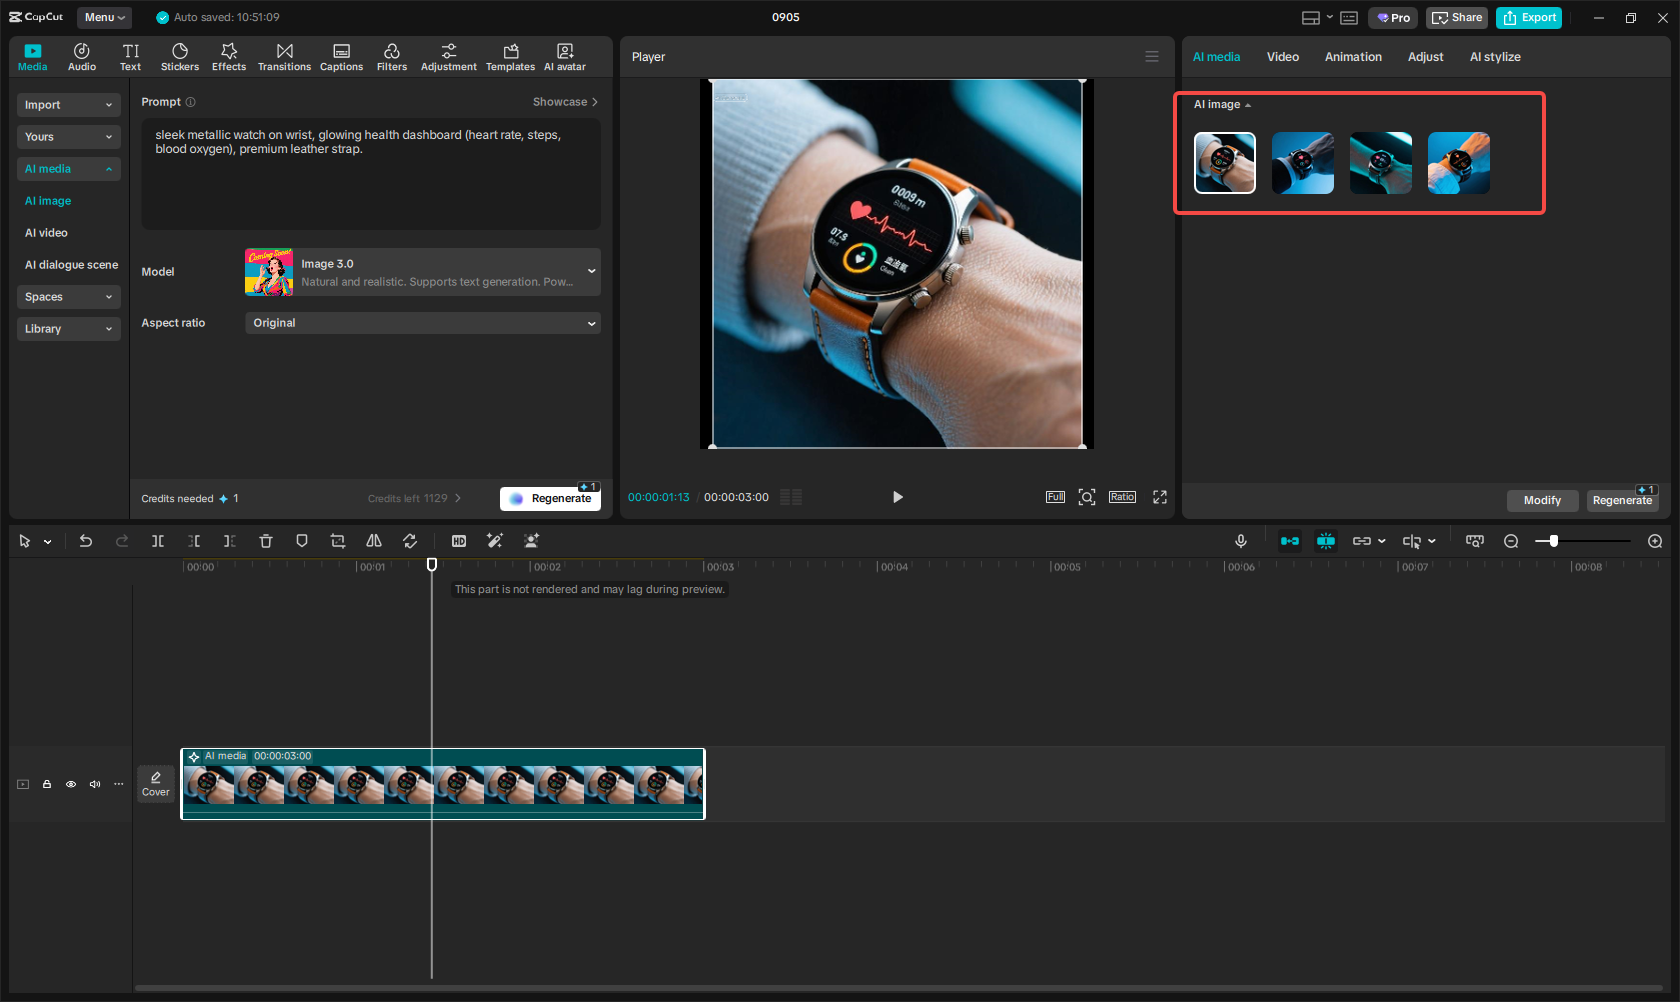Open the Effects panel
The image size is (1680, 1002).
229,57
